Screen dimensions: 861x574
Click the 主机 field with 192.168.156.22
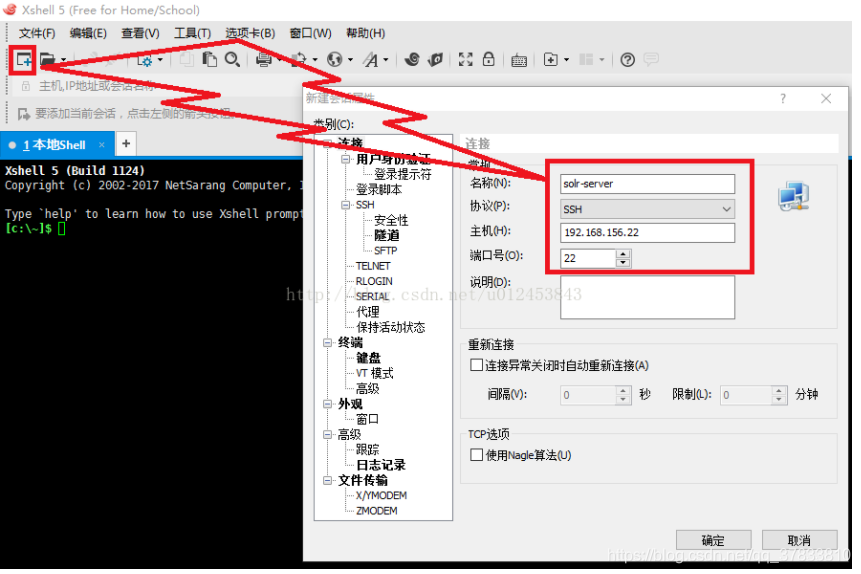(x=647, y=232)
